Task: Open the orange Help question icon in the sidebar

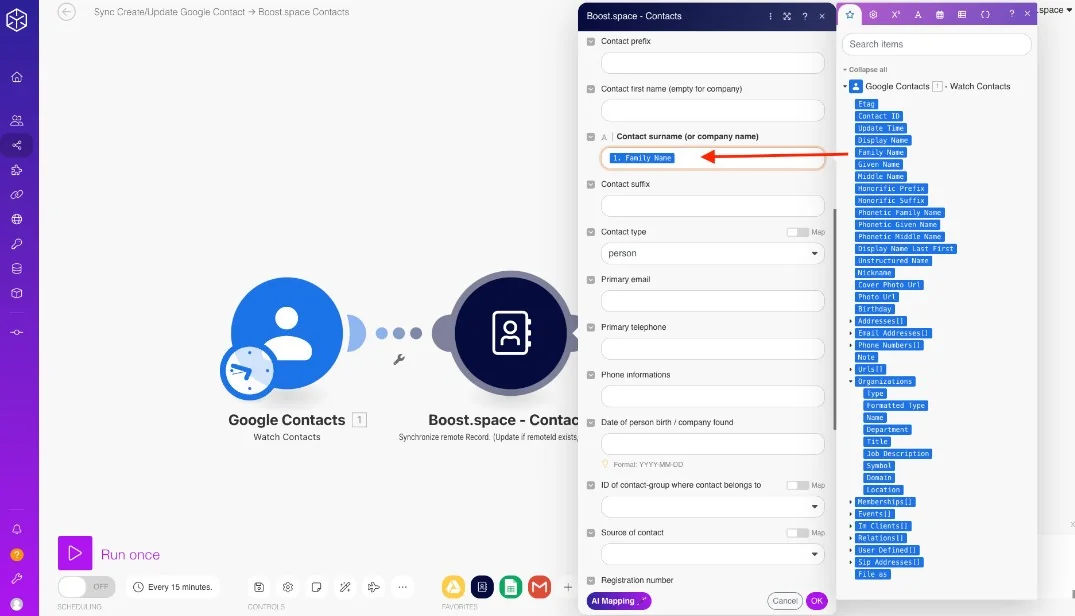Action: click(x=17, y=554)
